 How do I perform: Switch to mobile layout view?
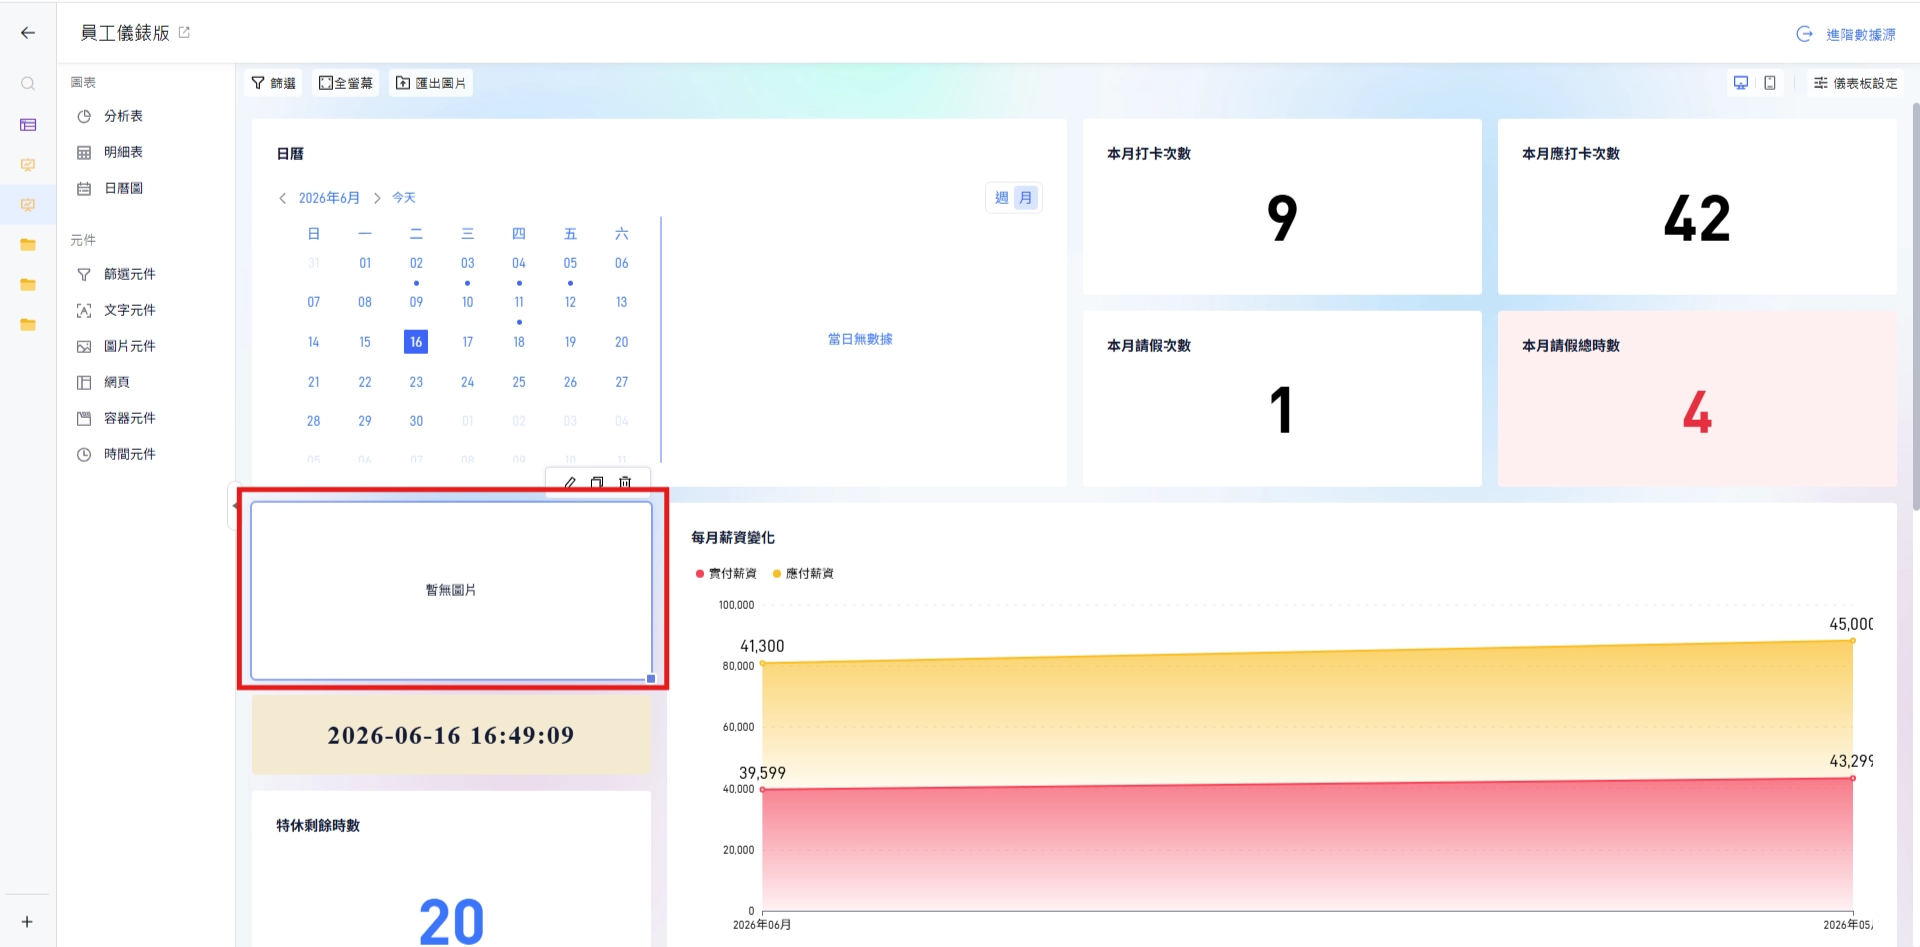point(1770,83)
